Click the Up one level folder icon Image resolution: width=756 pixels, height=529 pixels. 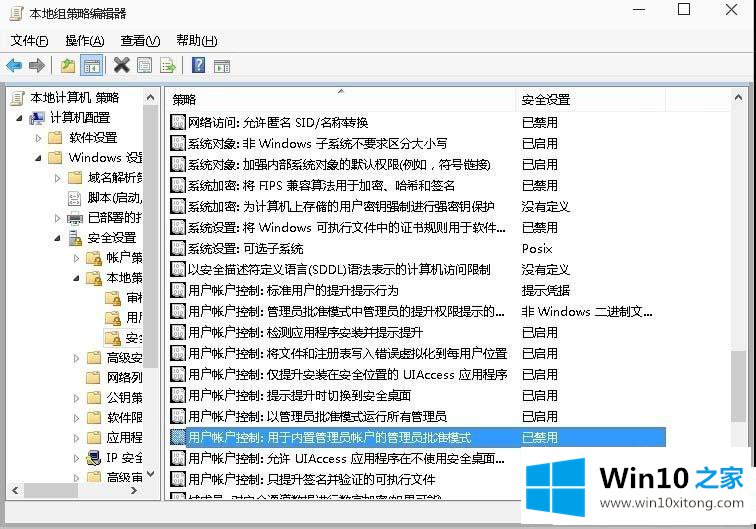(68, 65)
